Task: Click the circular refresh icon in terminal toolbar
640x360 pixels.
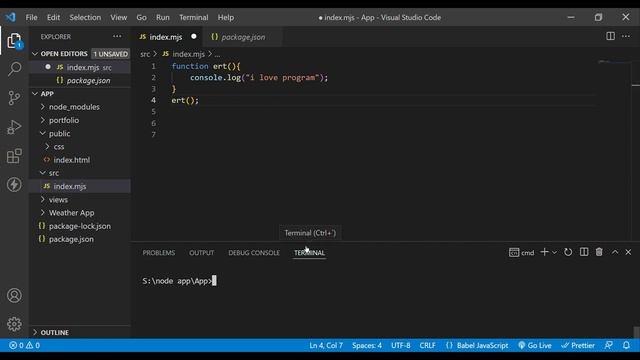Action: (568, 252)
